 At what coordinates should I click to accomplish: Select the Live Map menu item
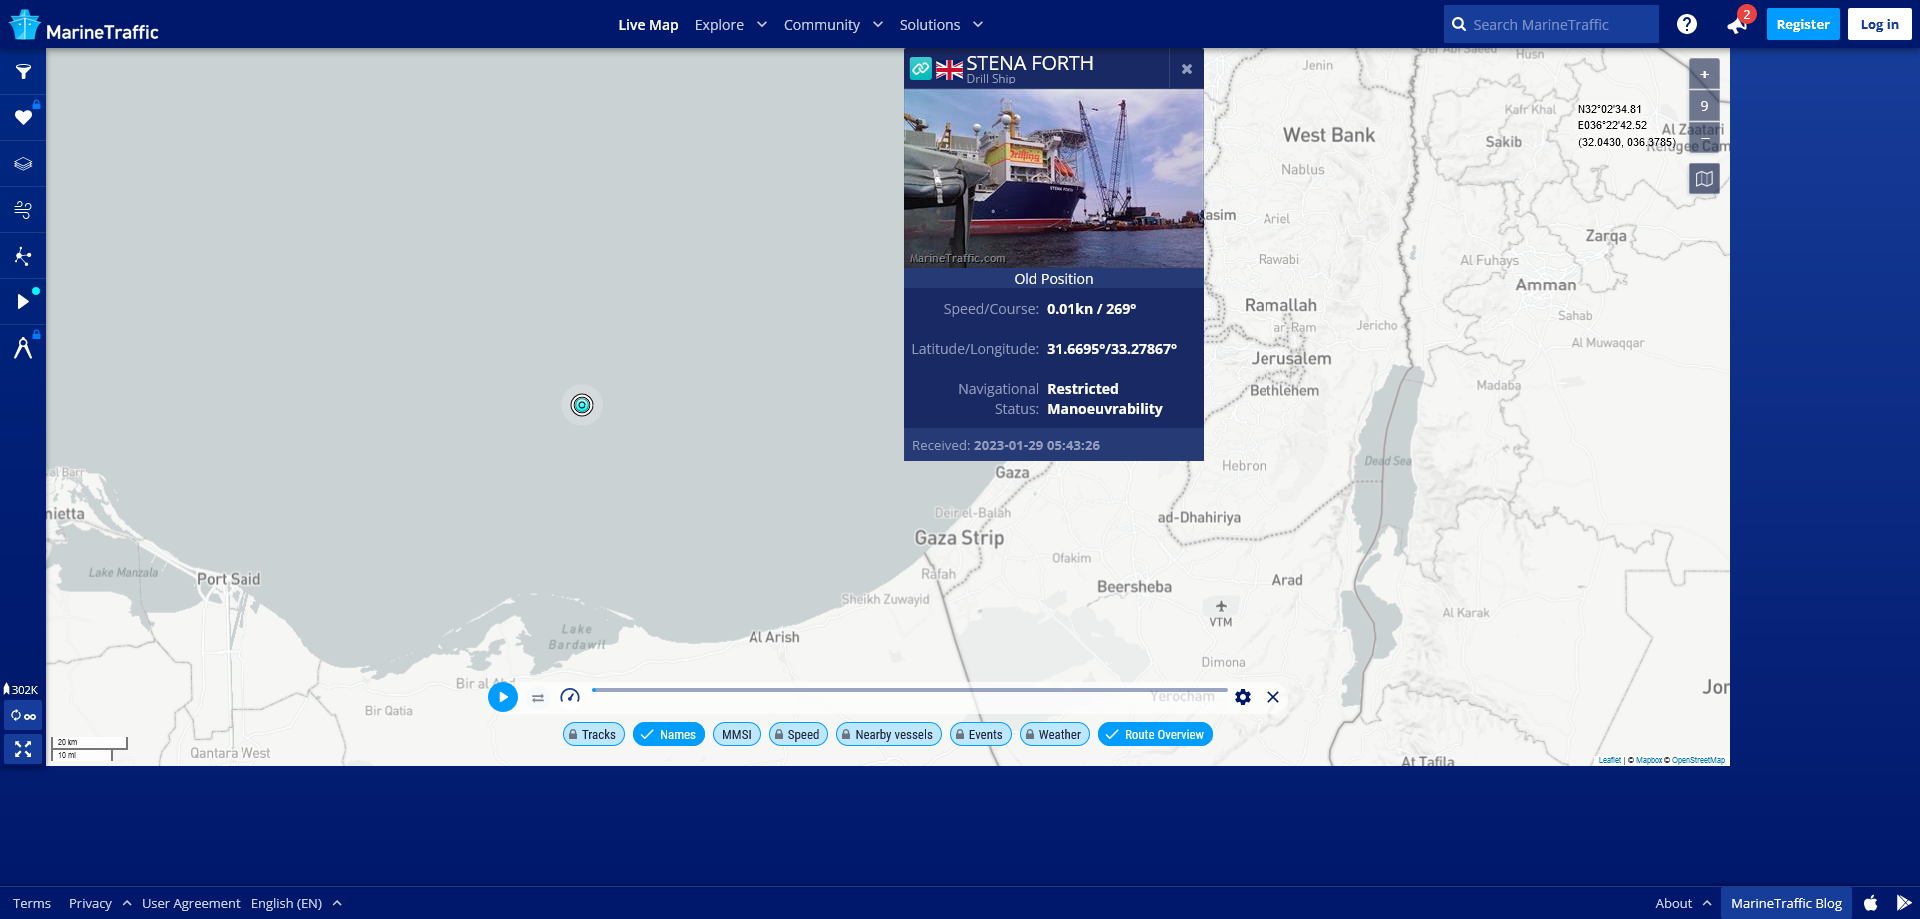(648, 25)
